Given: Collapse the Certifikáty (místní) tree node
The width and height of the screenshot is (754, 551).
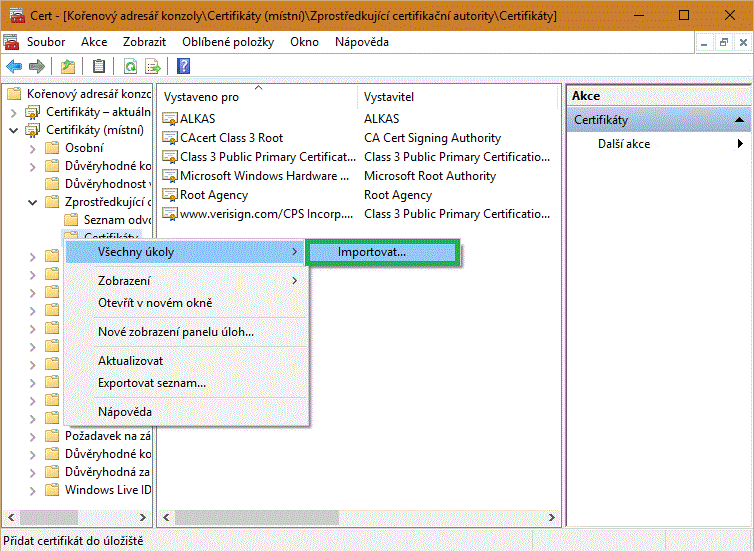Looking at the screenshot, I should click(14, 130).
